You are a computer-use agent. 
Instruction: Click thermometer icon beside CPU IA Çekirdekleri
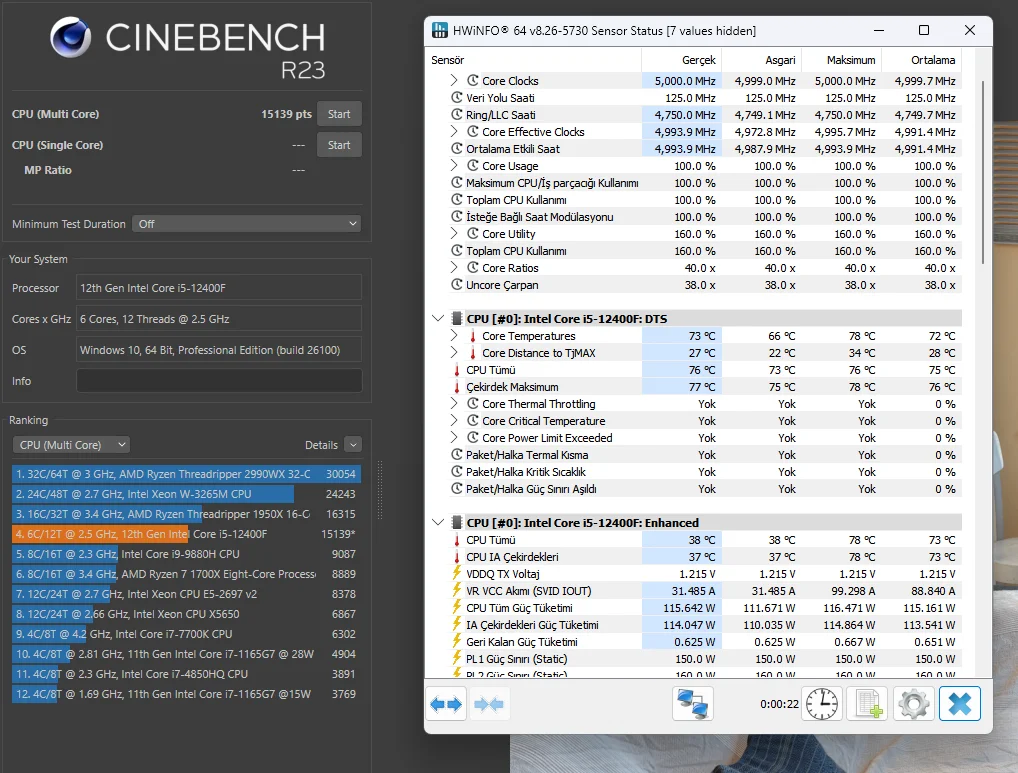tap(457, 557)
